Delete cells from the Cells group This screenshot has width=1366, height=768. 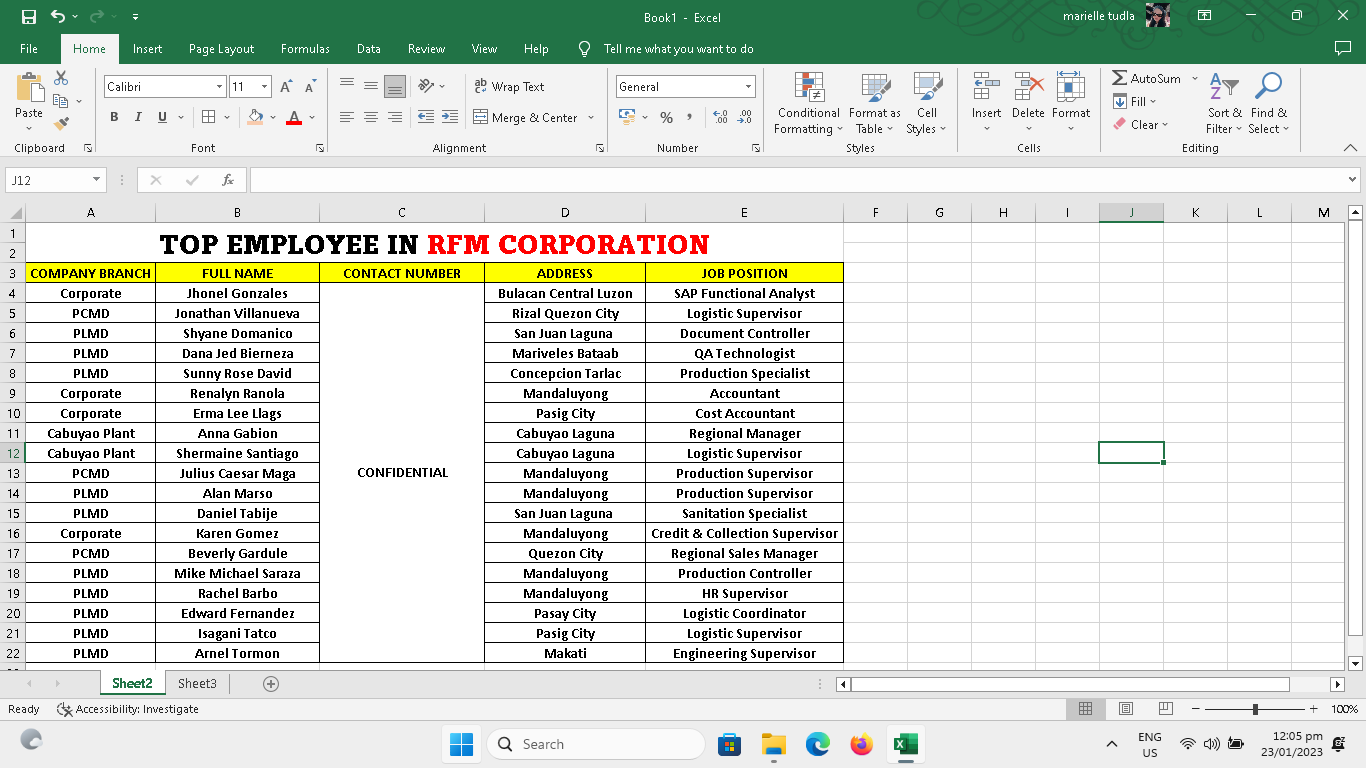click(x=1028, y=104)
